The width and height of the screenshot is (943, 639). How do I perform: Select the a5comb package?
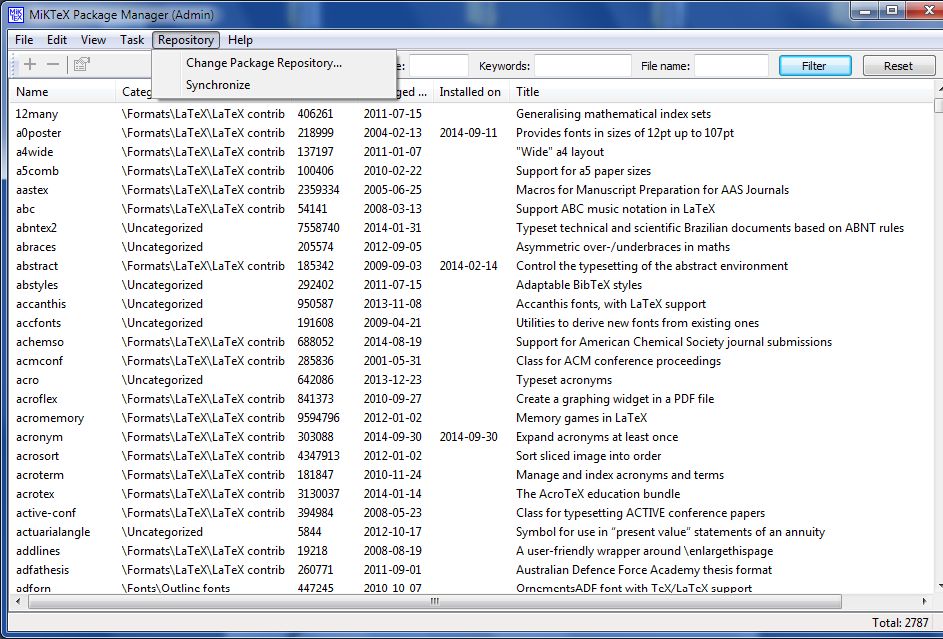click(x=37, y=171)
